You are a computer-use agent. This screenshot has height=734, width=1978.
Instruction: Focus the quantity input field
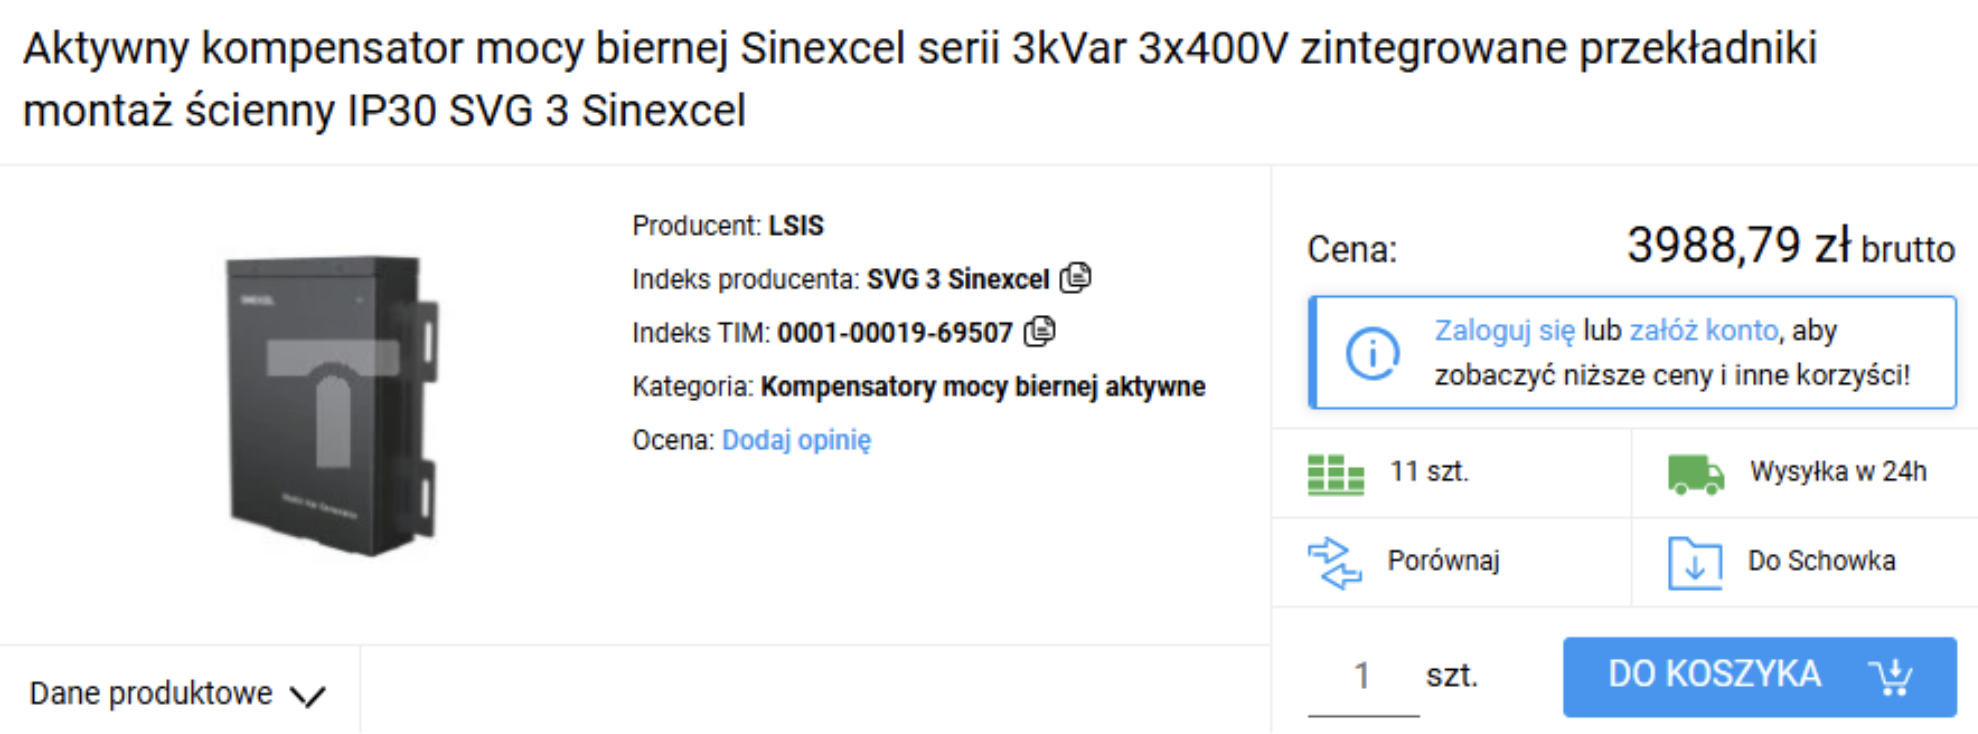coord(1362,677)
